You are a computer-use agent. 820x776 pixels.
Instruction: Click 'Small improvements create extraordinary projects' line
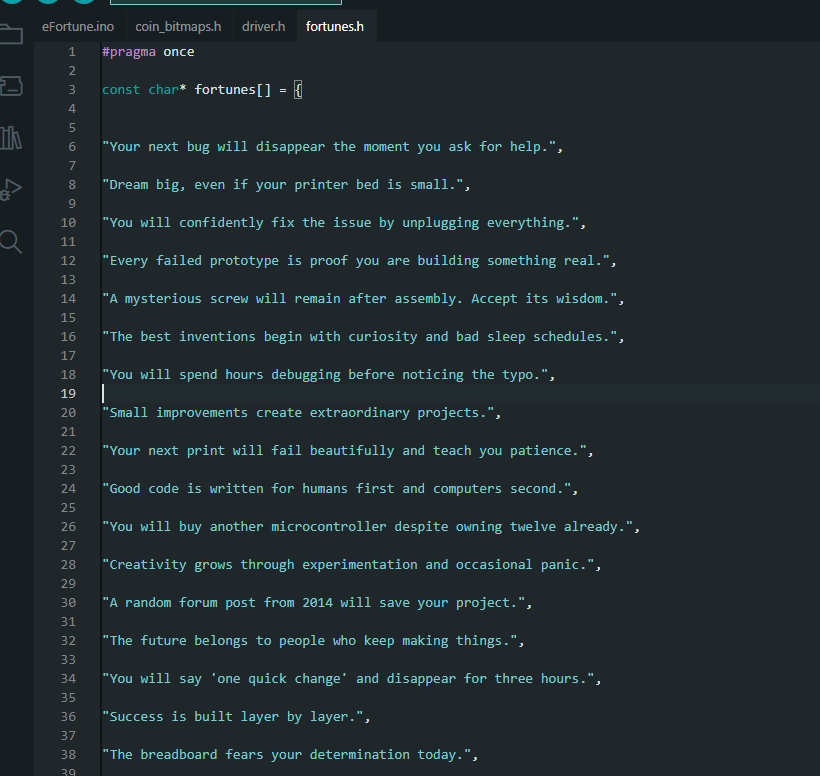coord(302,413)
